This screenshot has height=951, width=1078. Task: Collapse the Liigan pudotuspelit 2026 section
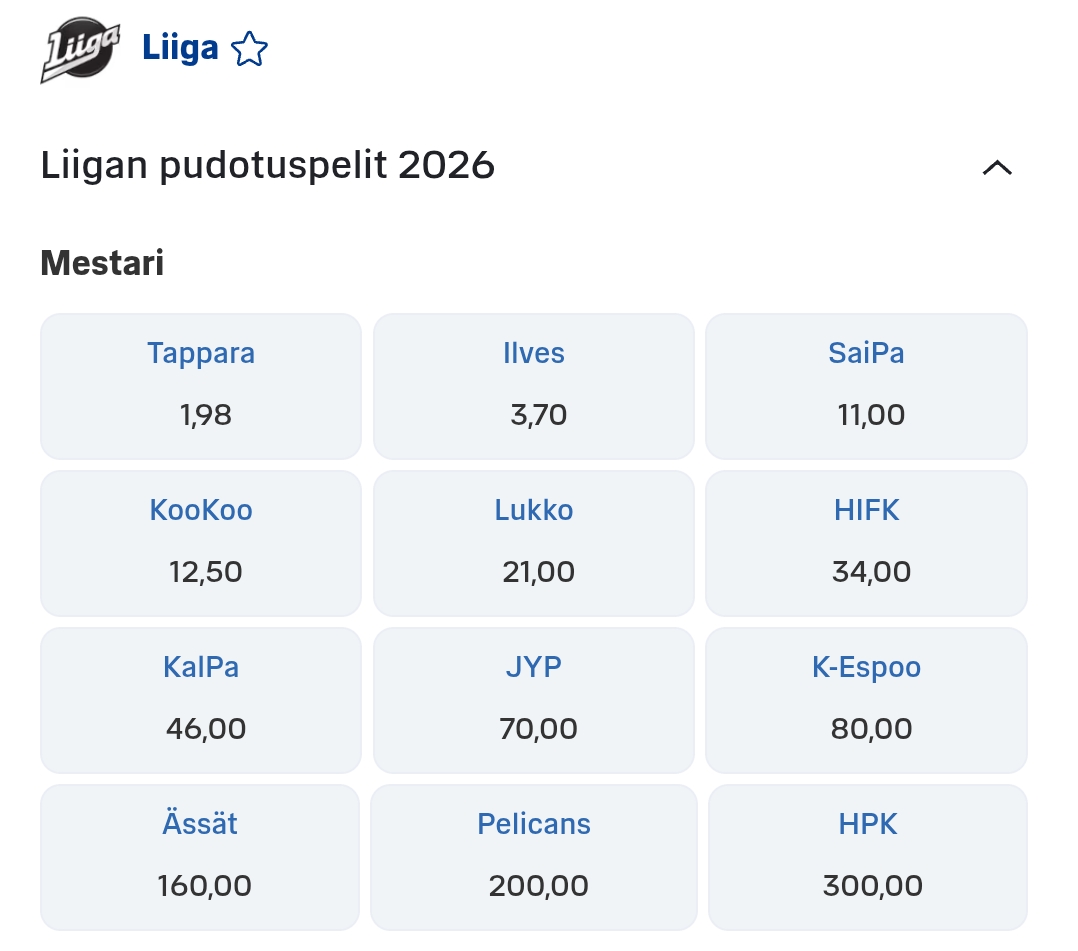click(x=997, y=167)
